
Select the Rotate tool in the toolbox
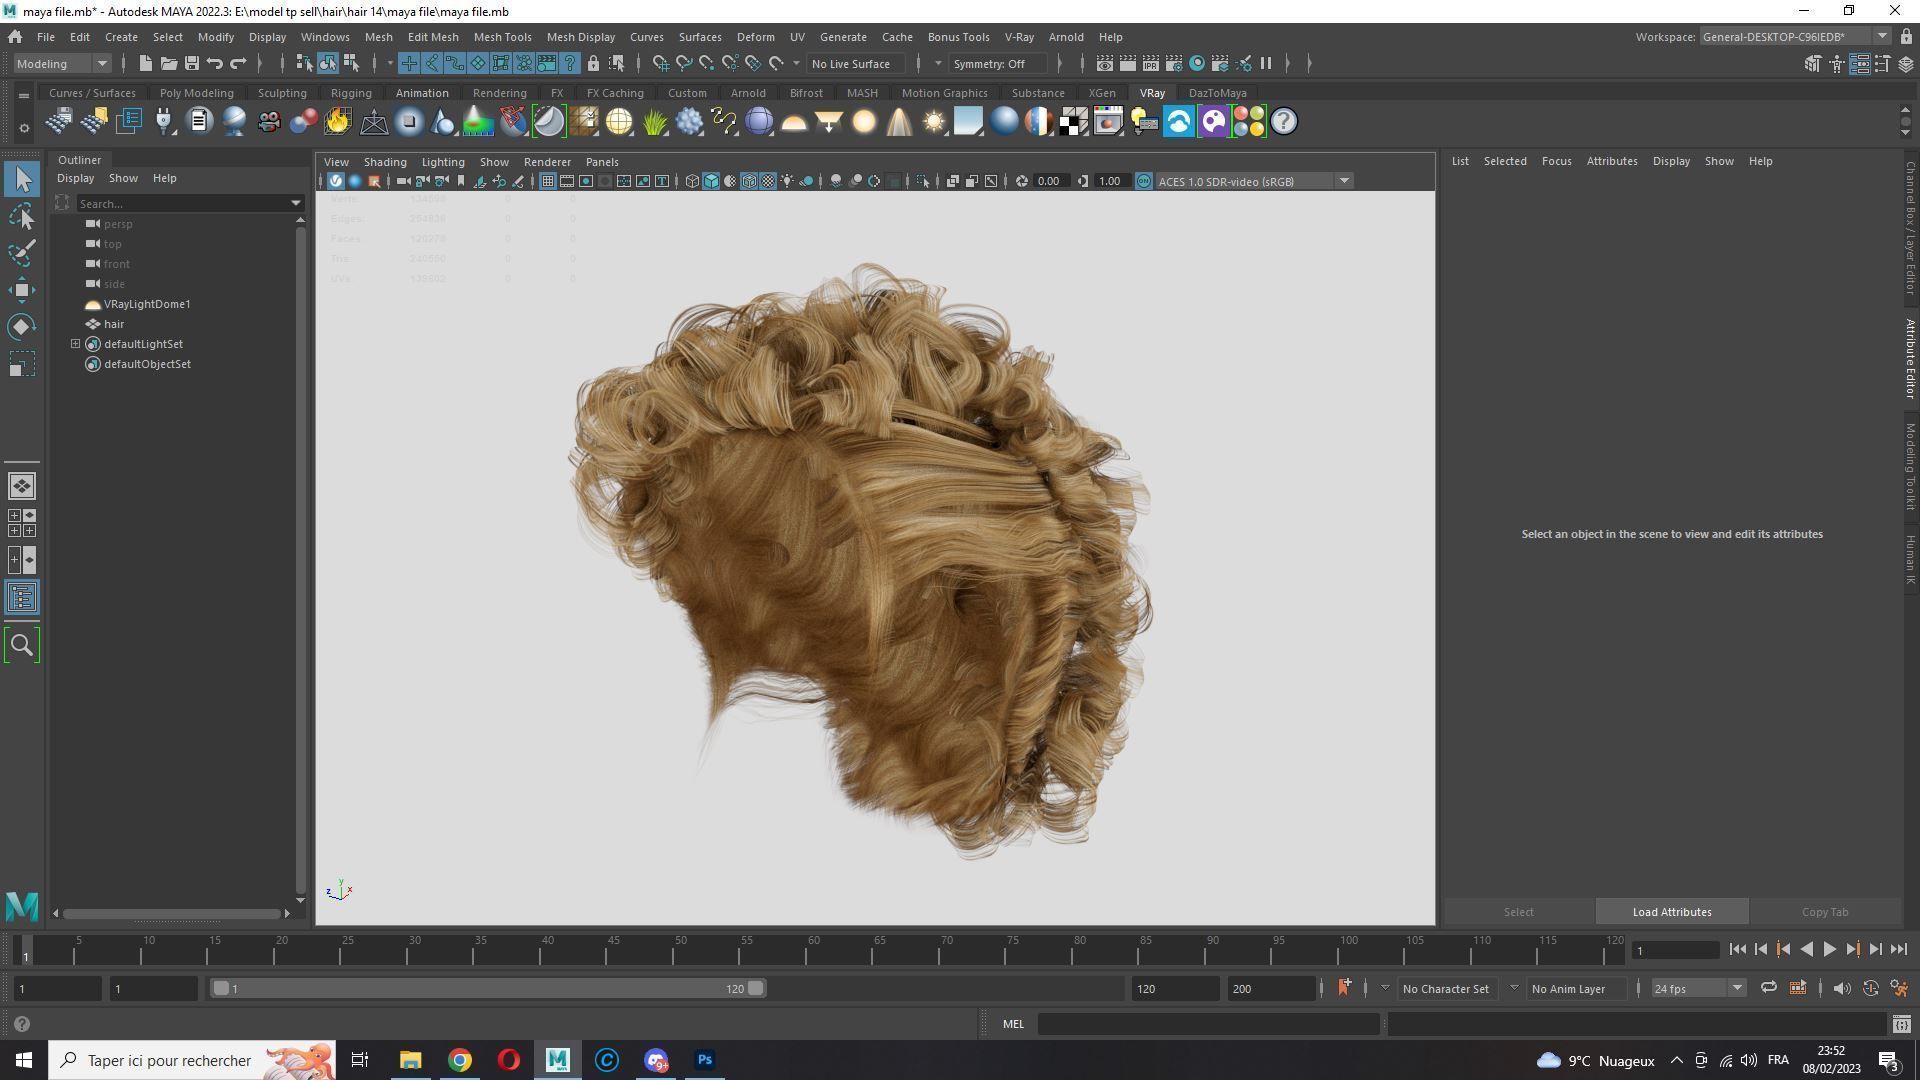point(22,327)
